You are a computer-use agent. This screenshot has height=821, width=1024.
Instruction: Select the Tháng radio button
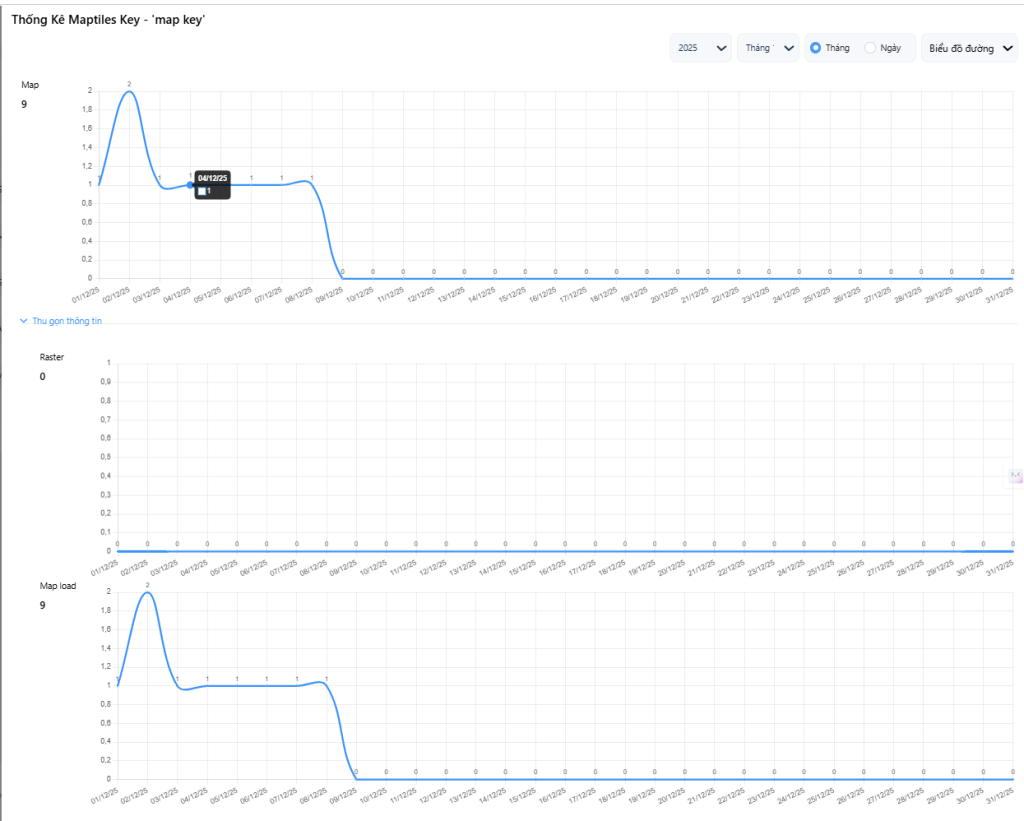[x=816, y=48]
